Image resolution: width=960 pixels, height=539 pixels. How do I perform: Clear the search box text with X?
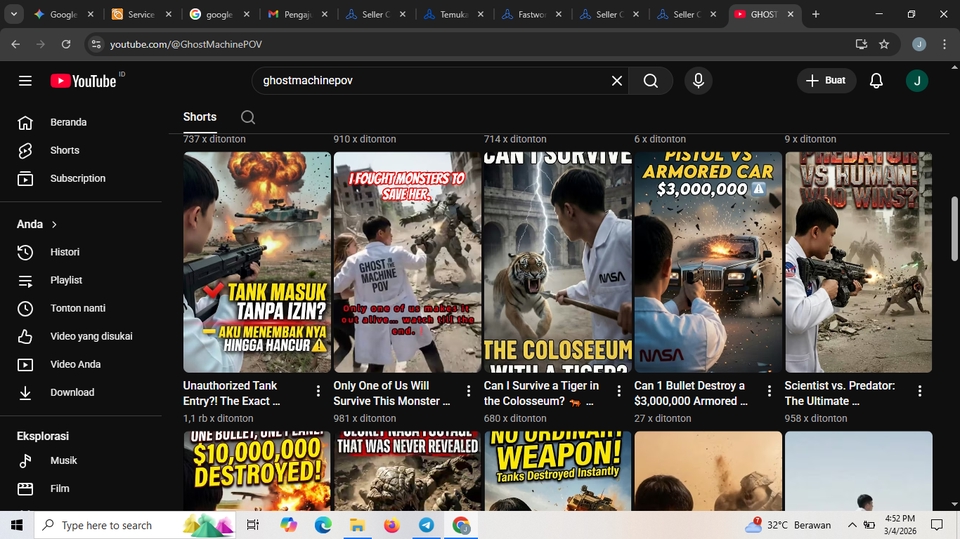[x=617, y=81]
